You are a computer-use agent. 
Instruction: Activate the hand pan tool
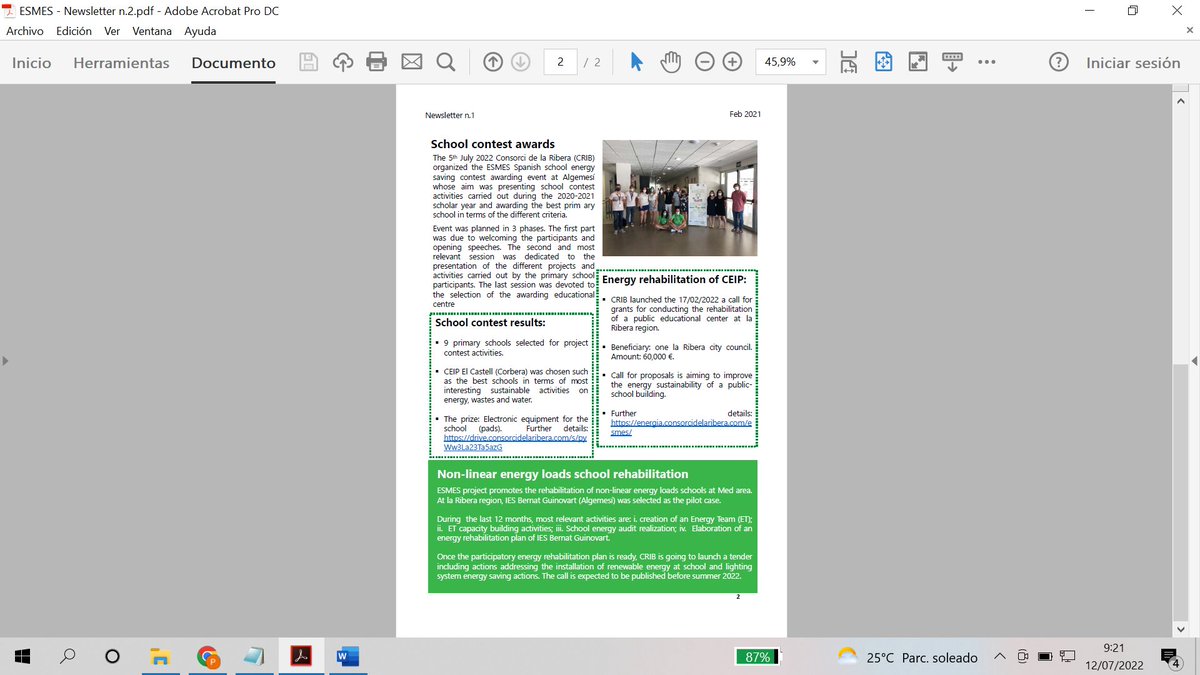tap(670, 62)
